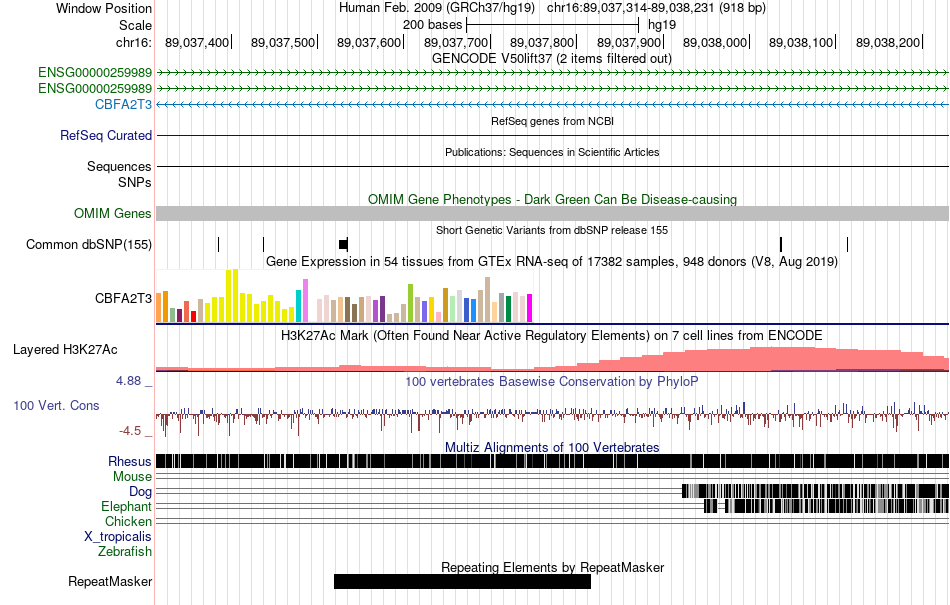This screenshot has height=605, width=950.
Task: Click the Scale track label
Action: coord(135,25)
